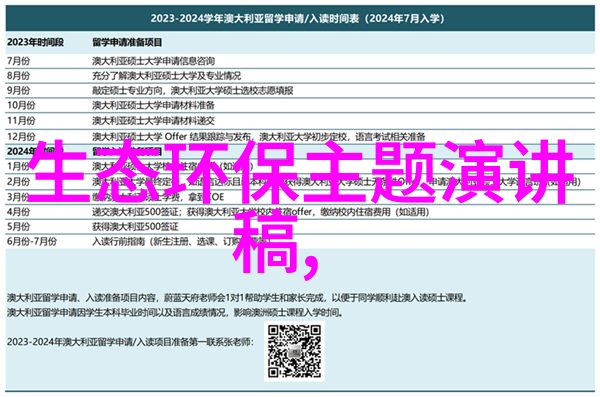Click the "4月份" row label

pos(18,212)
